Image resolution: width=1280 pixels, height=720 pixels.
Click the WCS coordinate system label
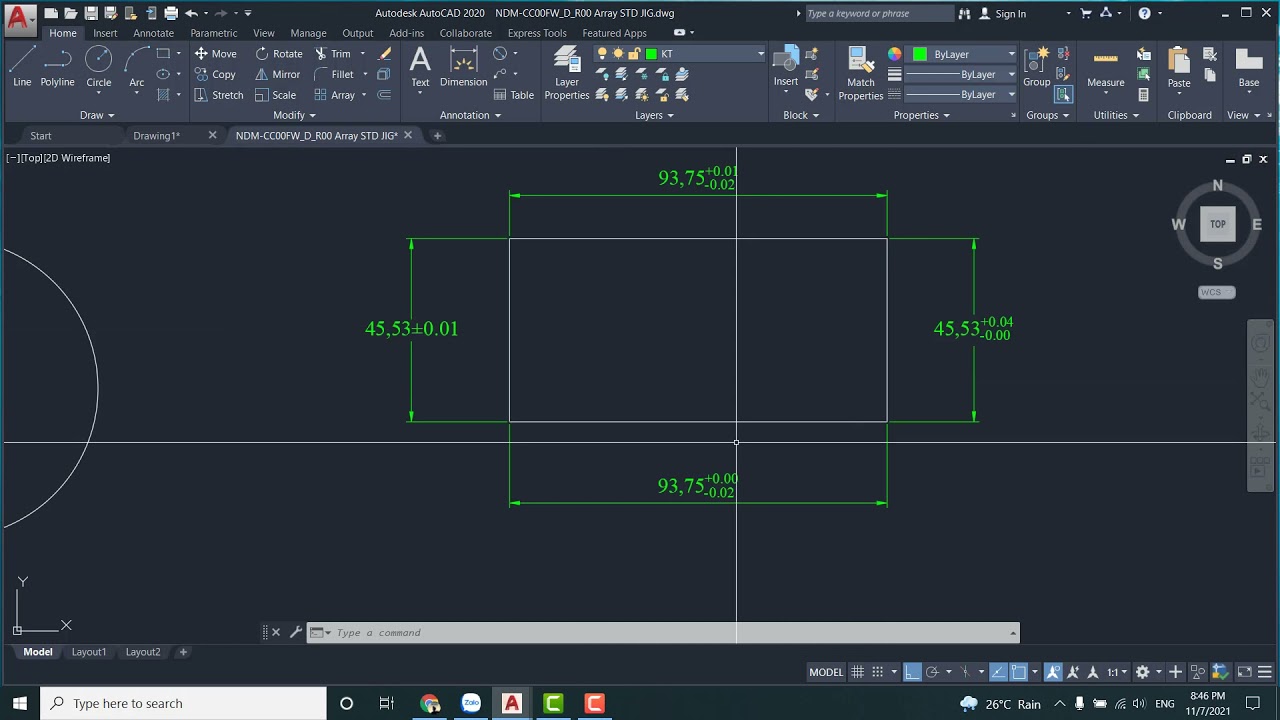[x=1216, y=292]
